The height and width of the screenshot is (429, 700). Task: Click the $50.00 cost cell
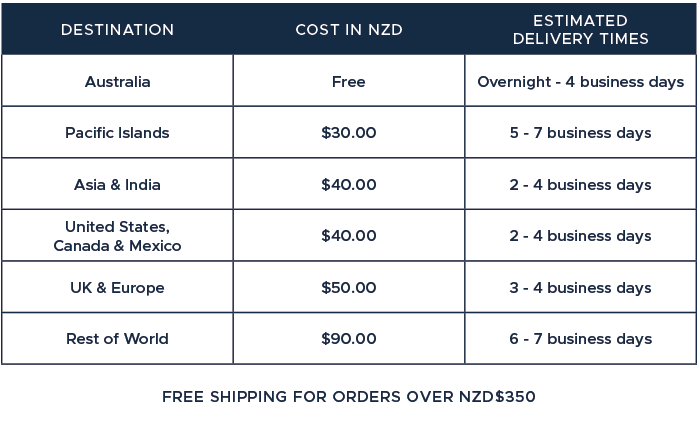349,287
